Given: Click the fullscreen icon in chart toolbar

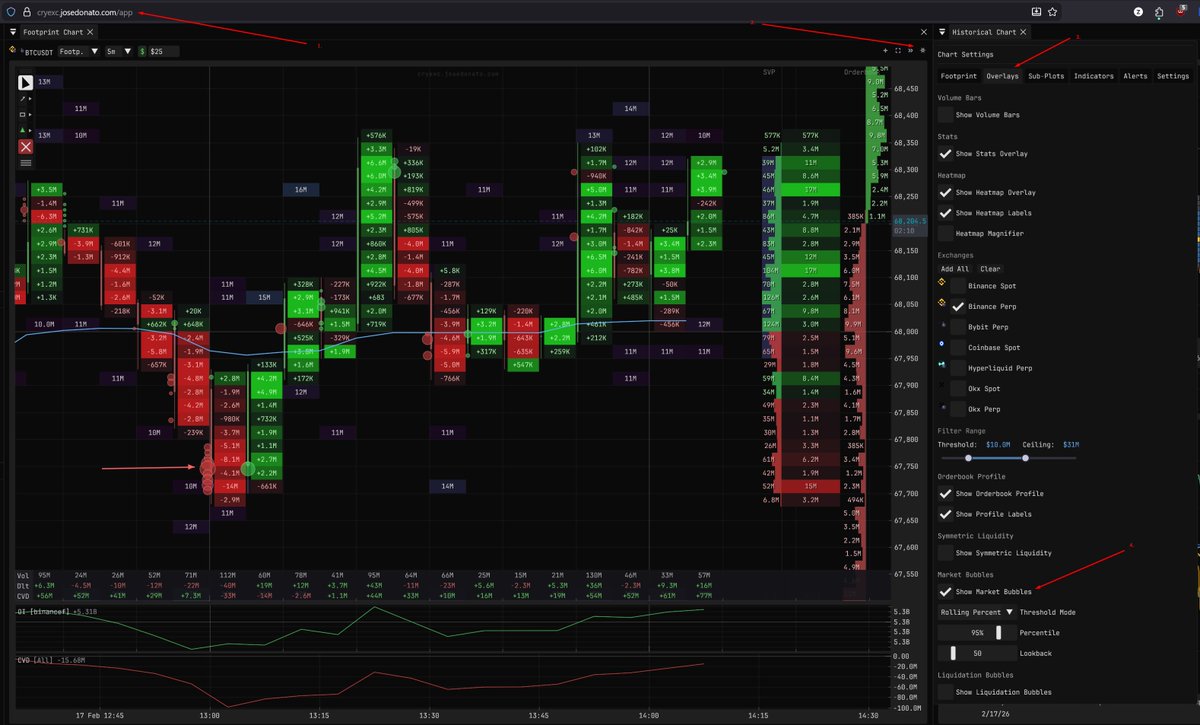Looking at the screenshot, I should [x=897, y=50].
